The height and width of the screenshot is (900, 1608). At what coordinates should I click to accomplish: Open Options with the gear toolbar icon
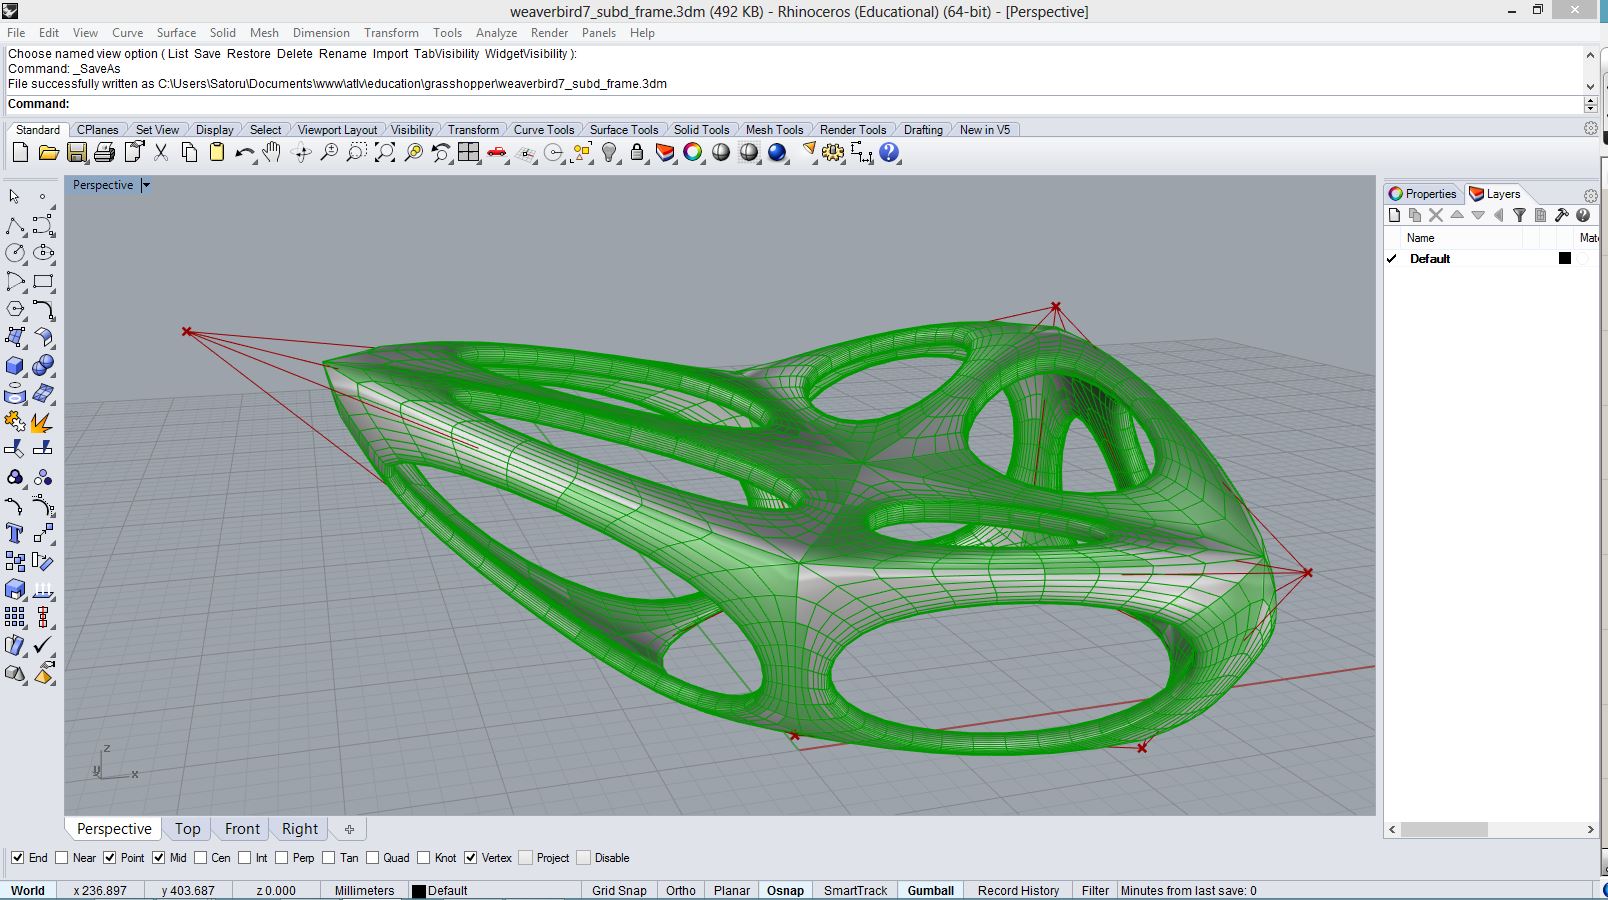(x=833, y=153)
